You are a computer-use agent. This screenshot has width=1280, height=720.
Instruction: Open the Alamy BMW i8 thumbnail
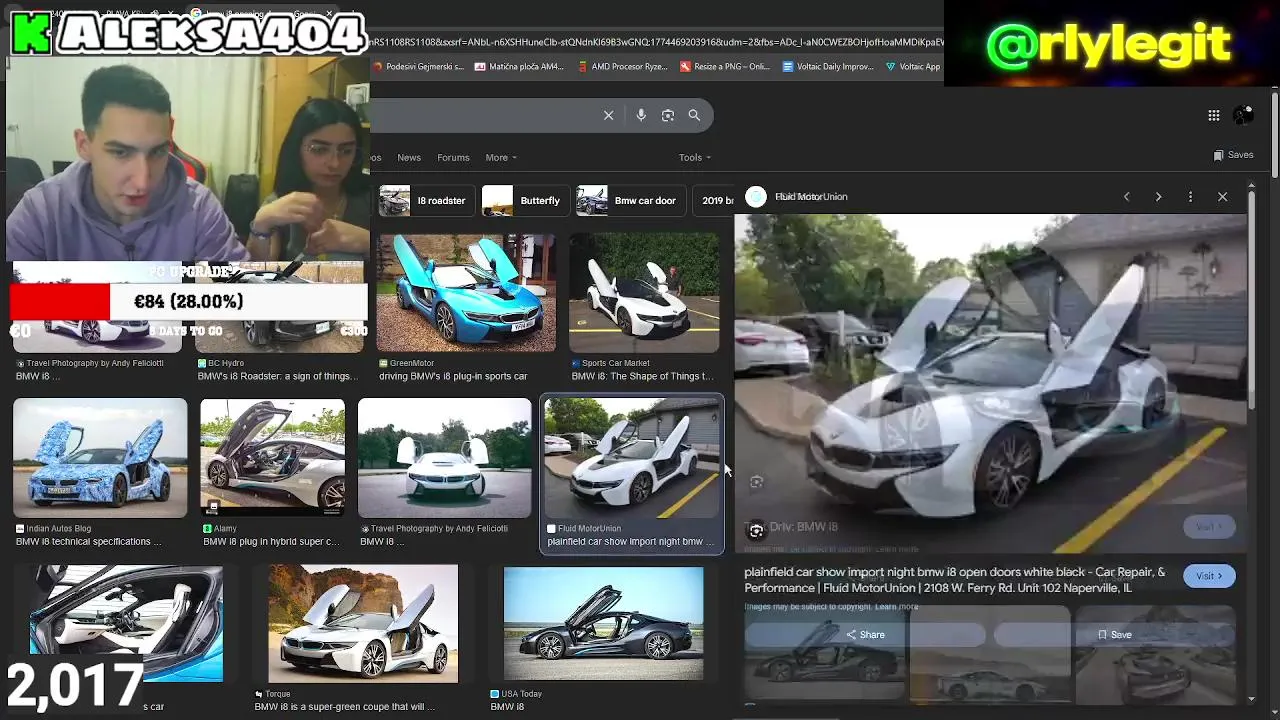tap(272, 458)
